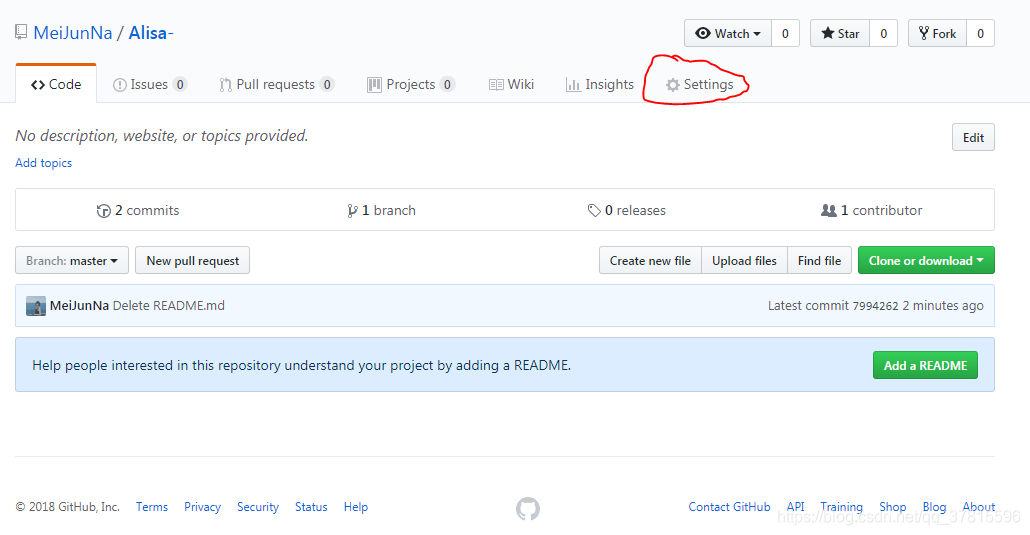Click the MeiJunNa avatar in the commit row
Viewport: 1030px width, 535px height.
click(36, 306)
